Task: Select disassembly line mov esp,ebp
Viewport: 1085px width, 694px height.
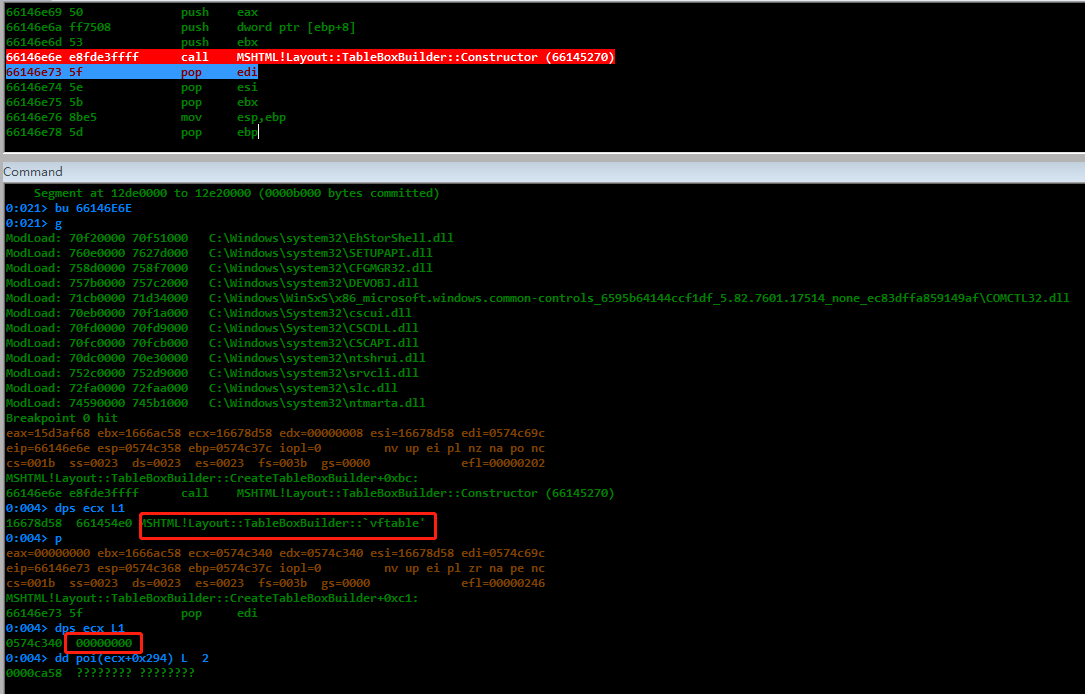Action: coord(146,117)
